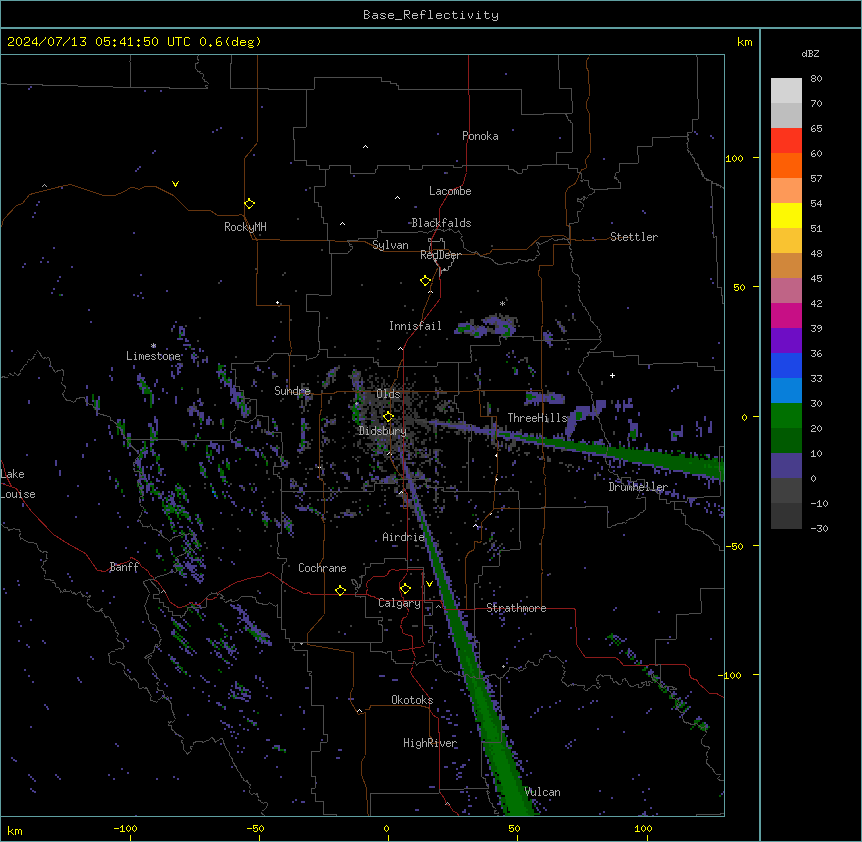
Task: Click the red legend swatch between 65 and 60
Action: [x=786, y=140]
